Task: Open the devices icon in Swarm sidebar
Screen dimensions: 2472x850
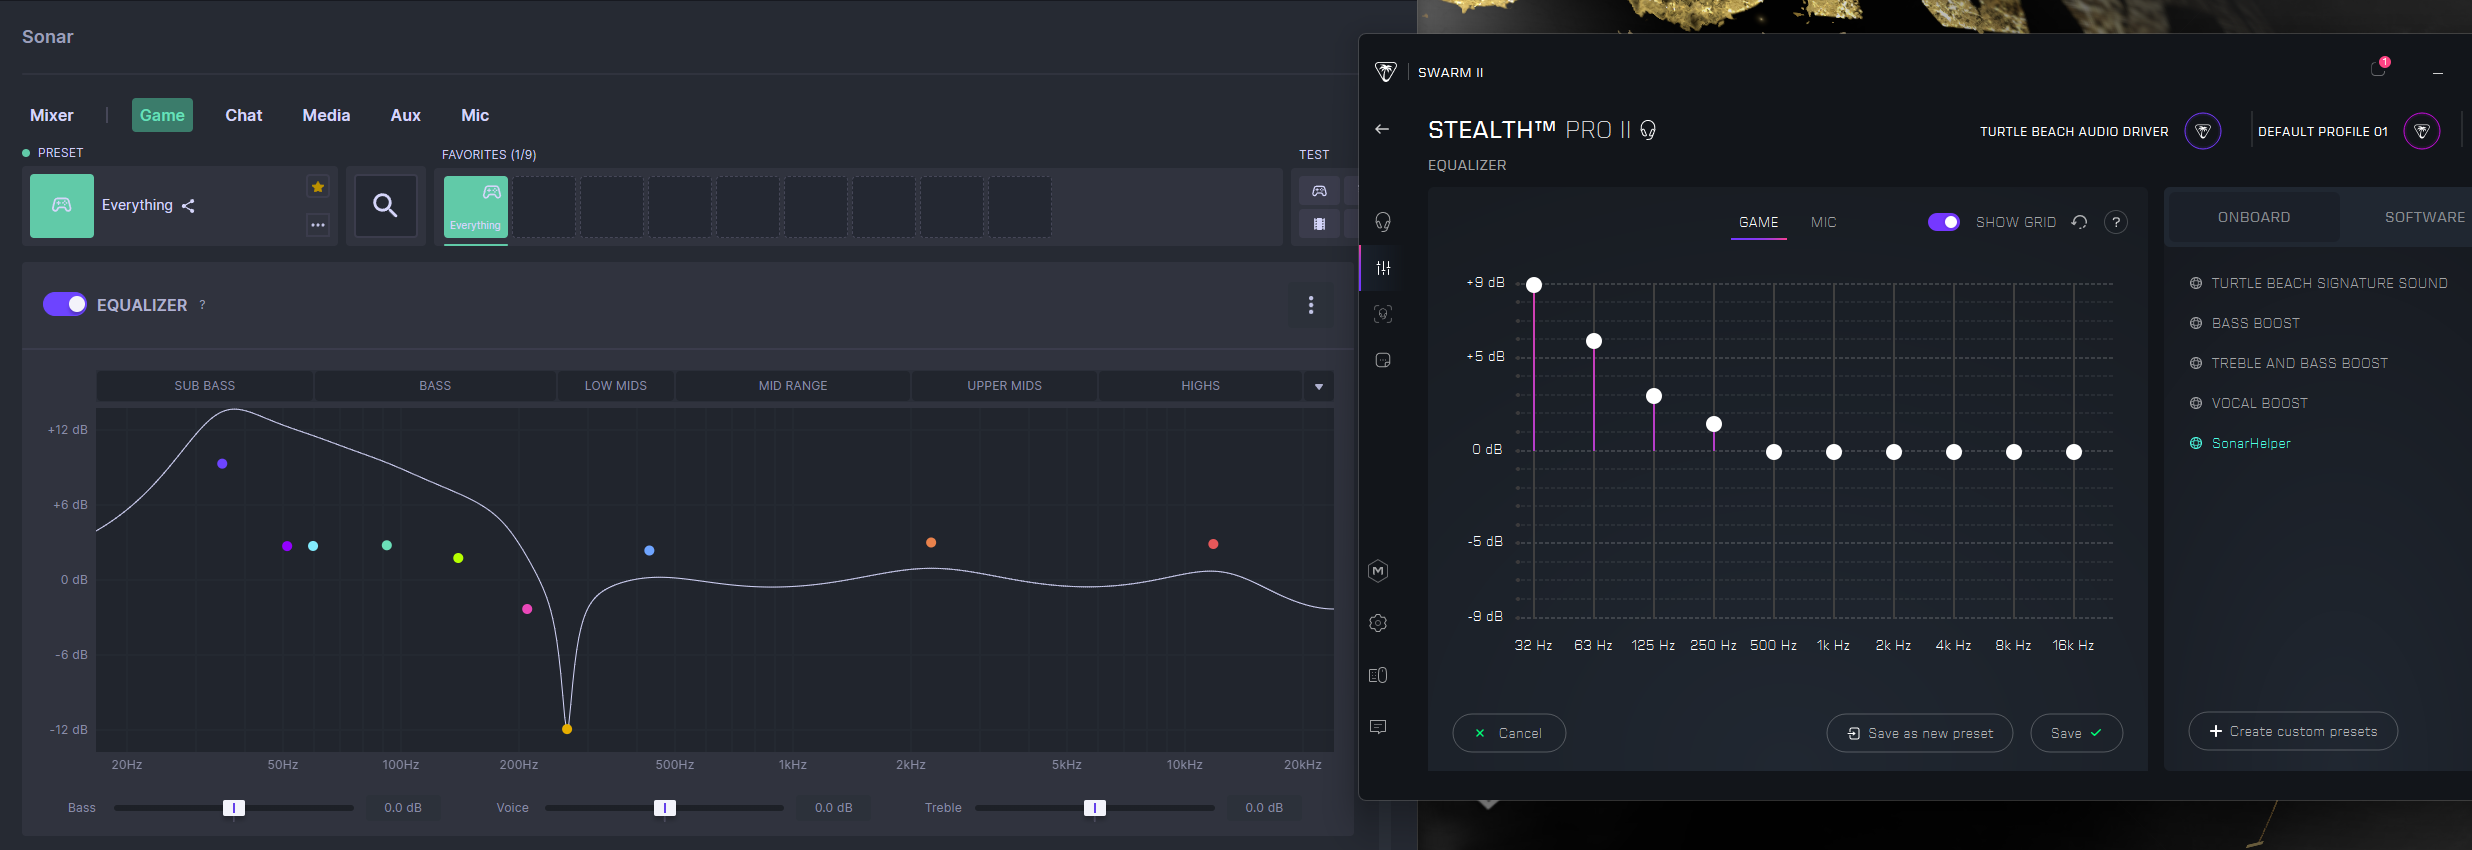Action: (1378, 675)
